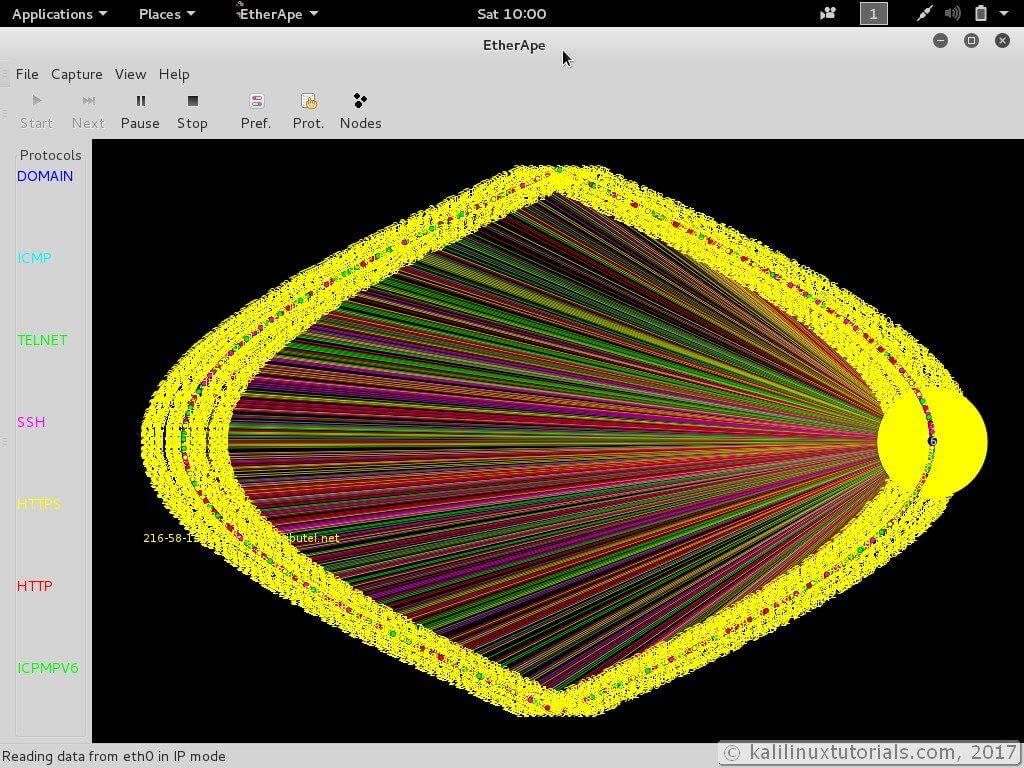
Task: Click the screen recording camera icon
Action: point(827,14)
